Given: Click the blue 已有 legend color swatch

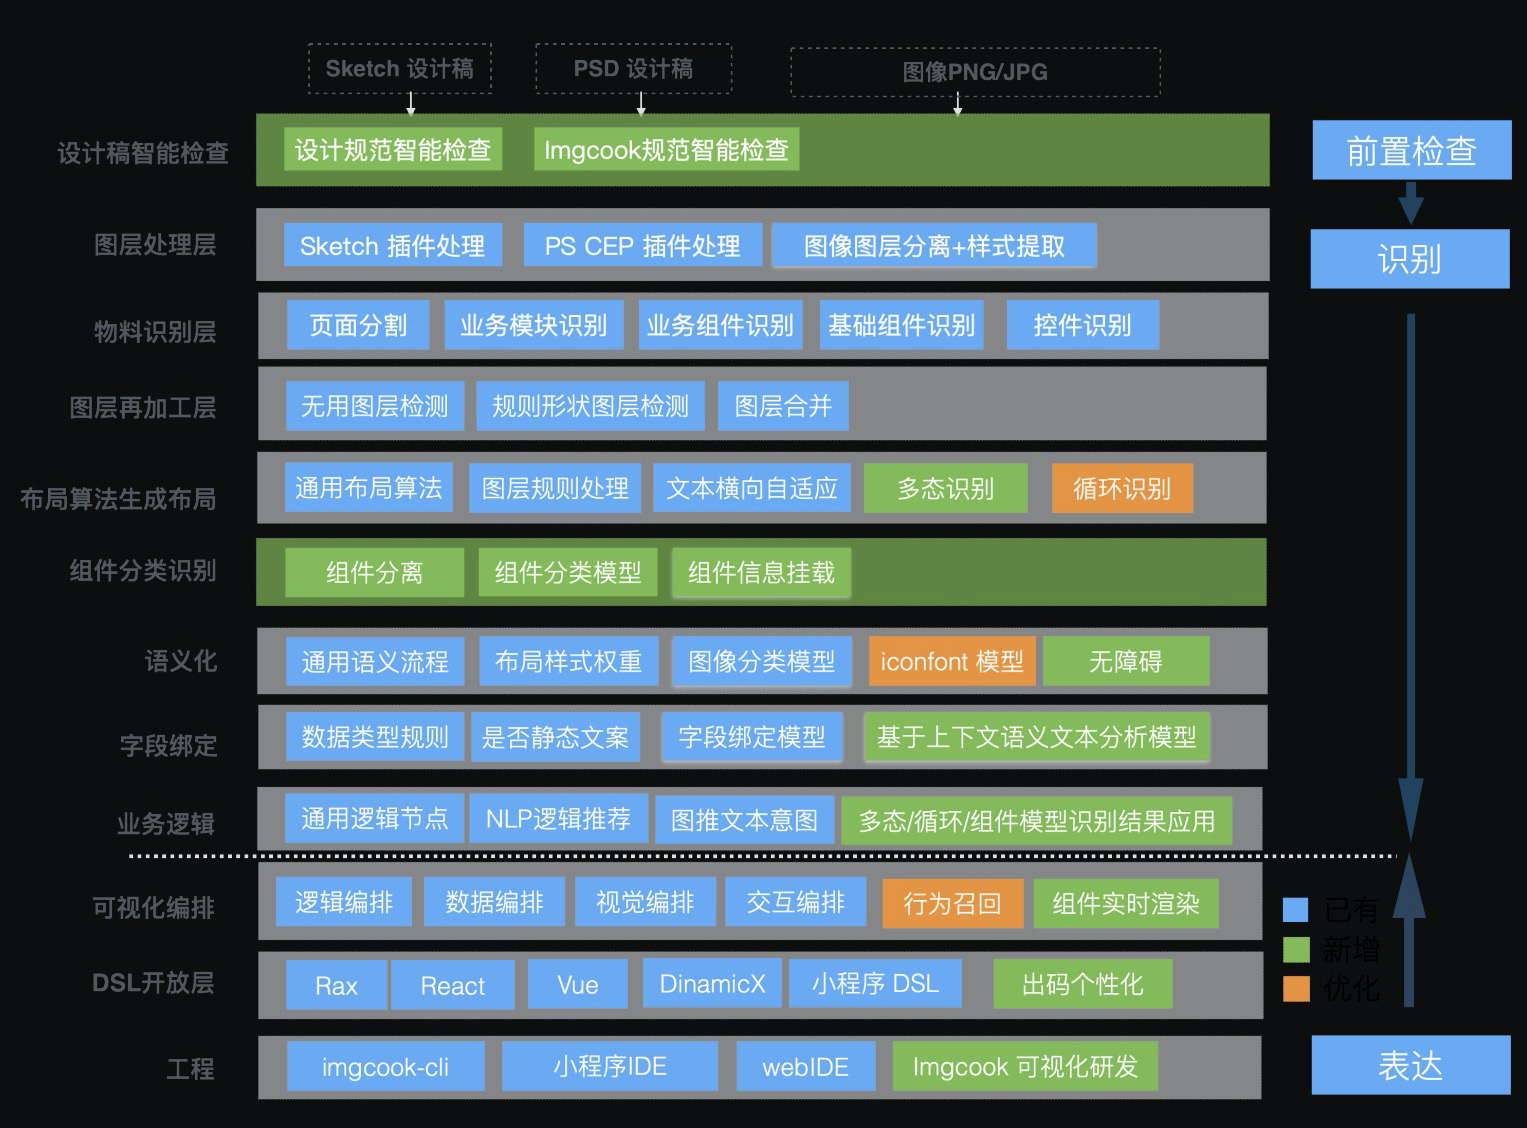Looking at the screenshot, I should click(1295, 909).
